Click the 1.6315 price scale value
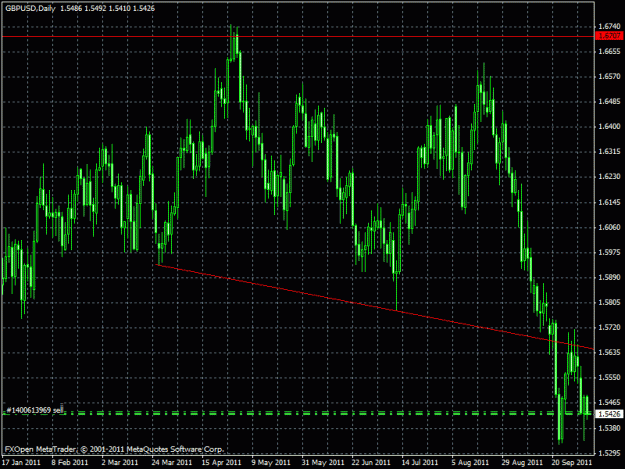 [609, 151]
